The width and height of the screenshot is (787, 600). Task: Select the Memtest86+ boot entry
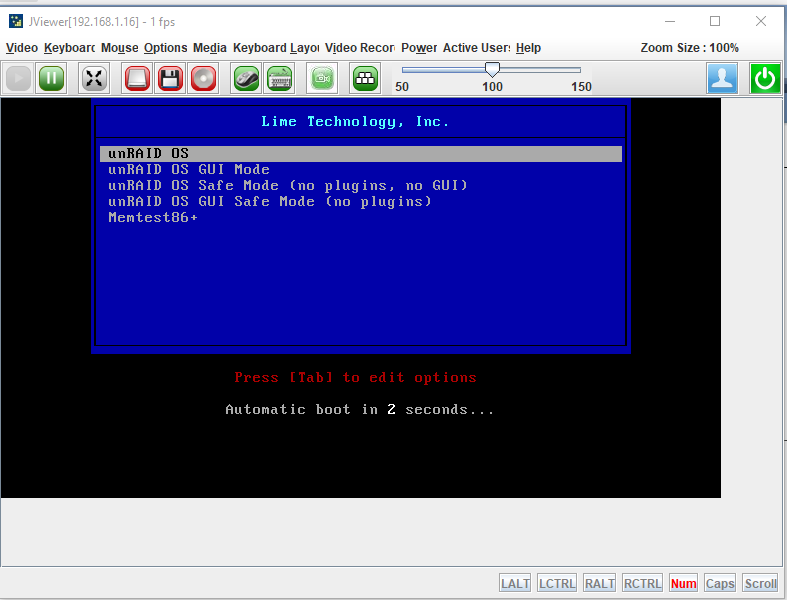tap(153, 217)
